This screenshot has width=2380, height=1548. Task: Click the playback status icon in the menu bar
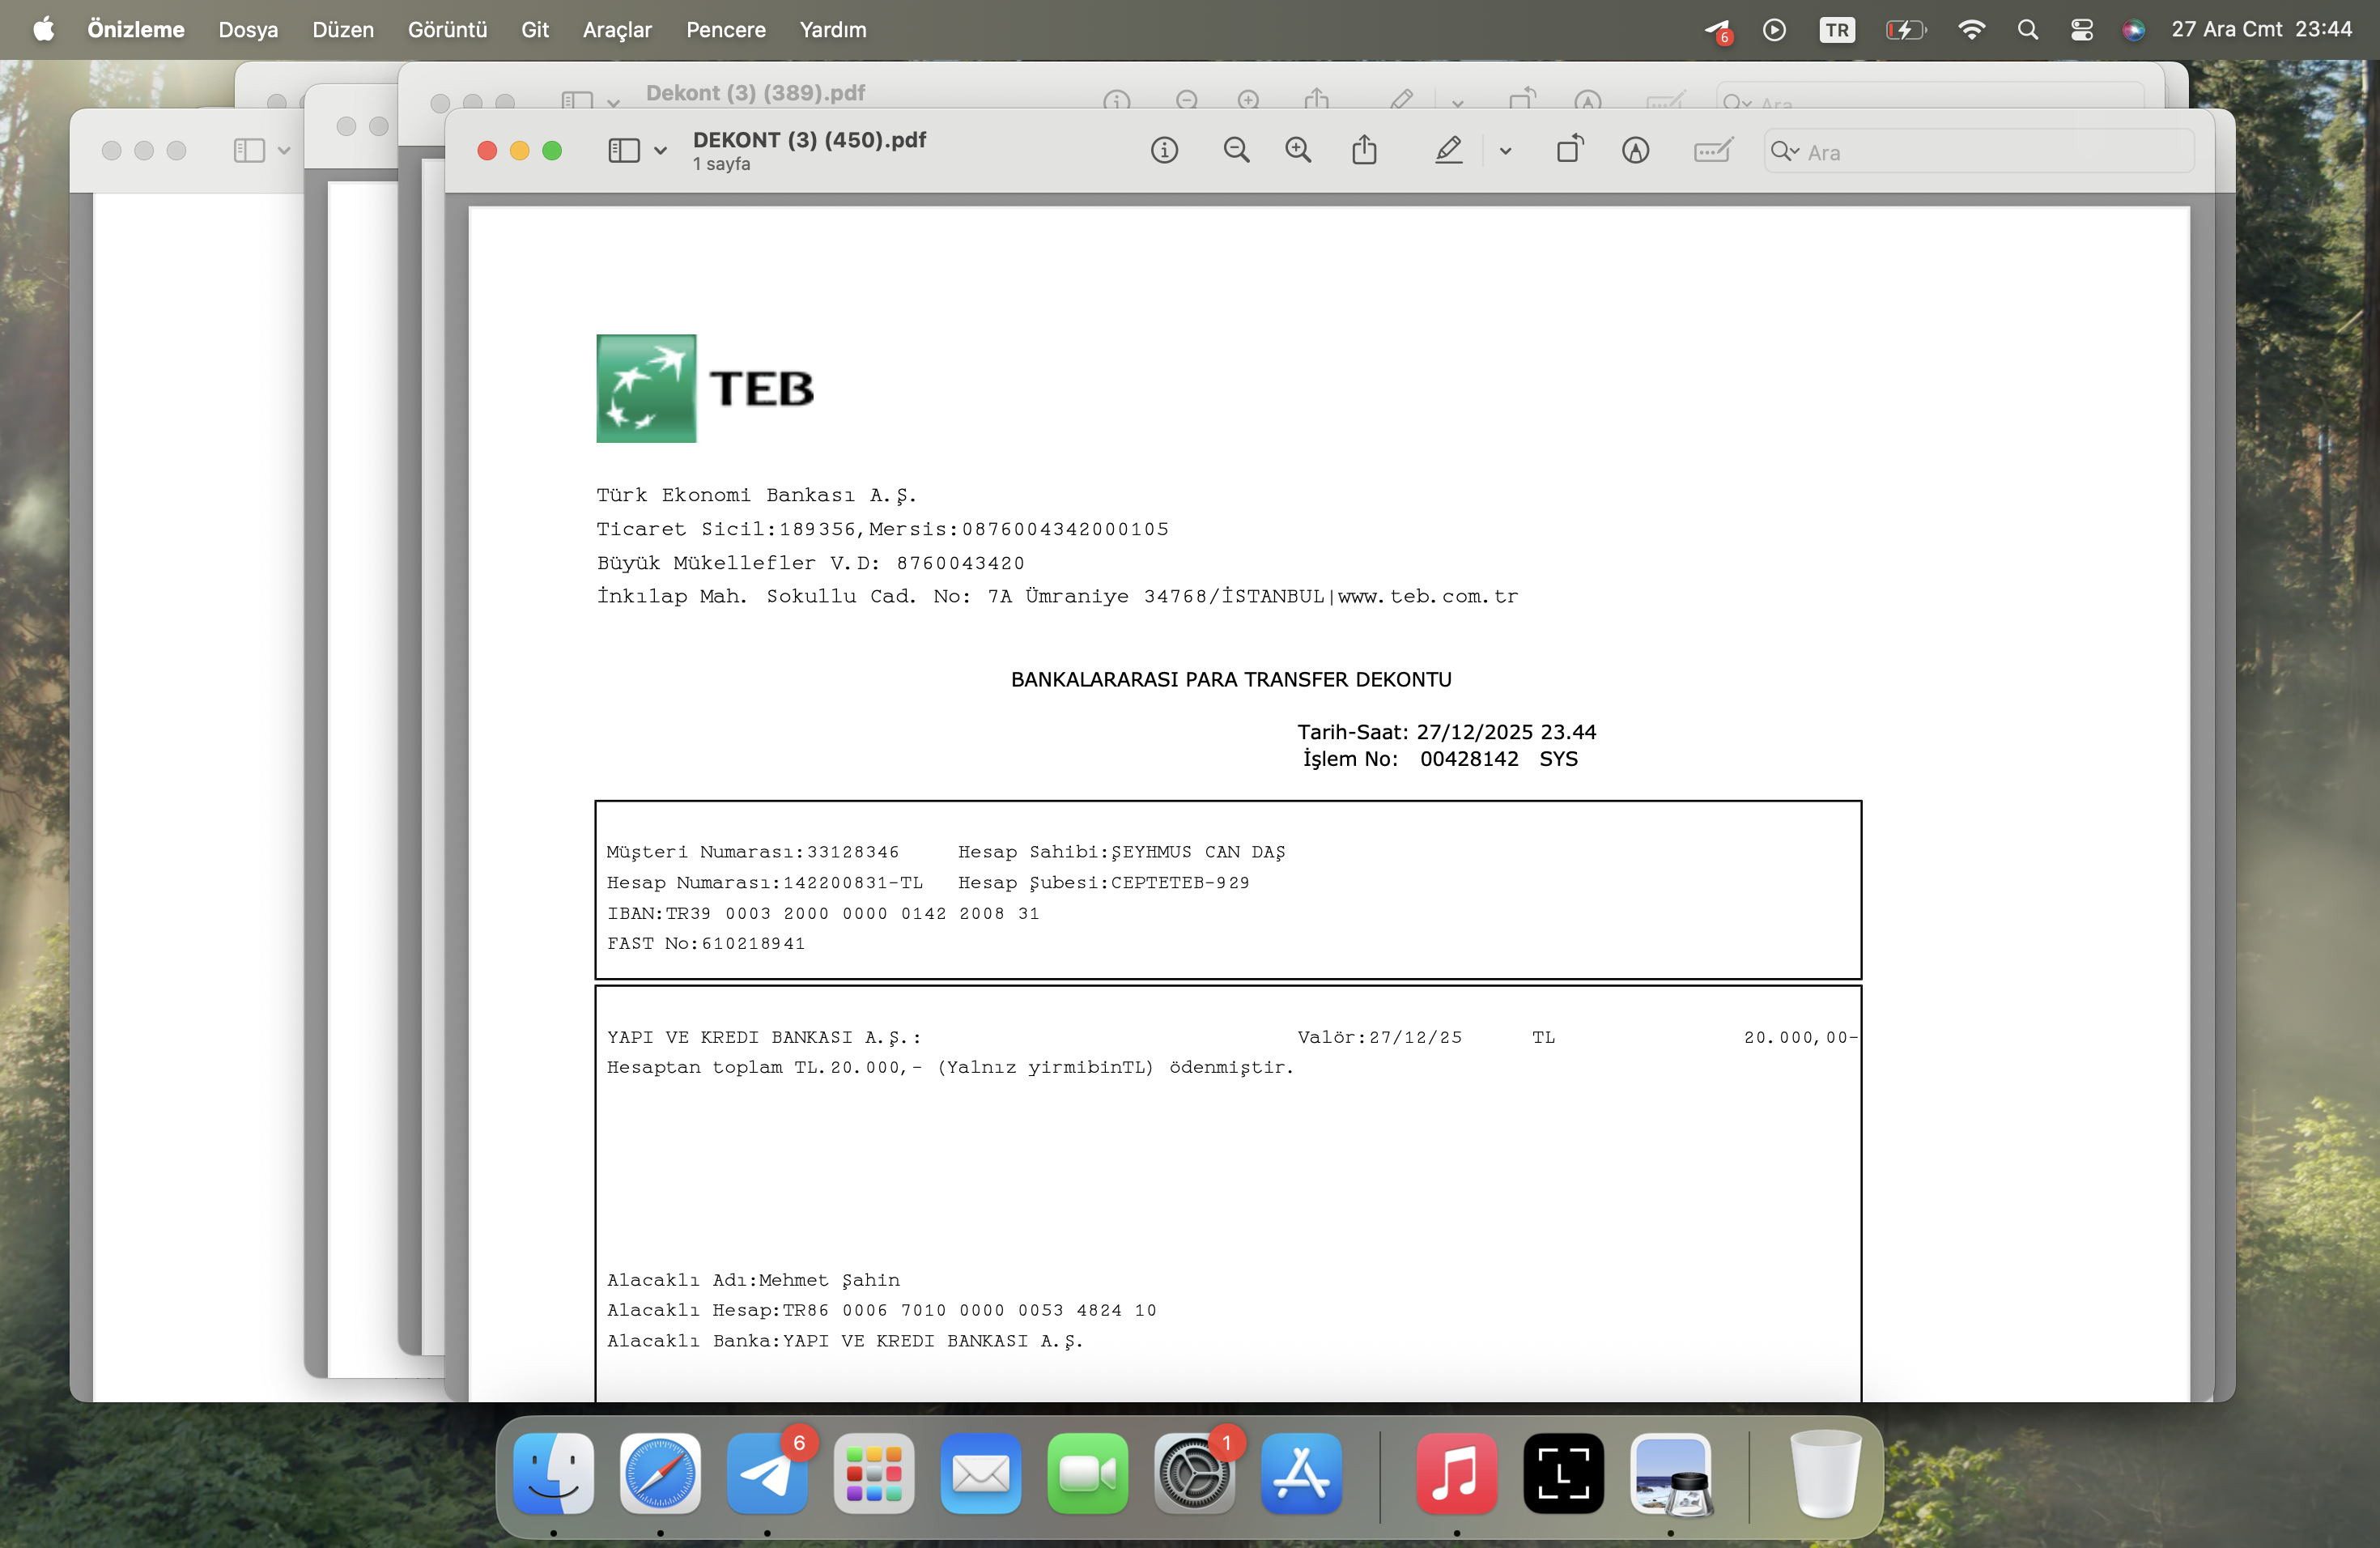1775,30
